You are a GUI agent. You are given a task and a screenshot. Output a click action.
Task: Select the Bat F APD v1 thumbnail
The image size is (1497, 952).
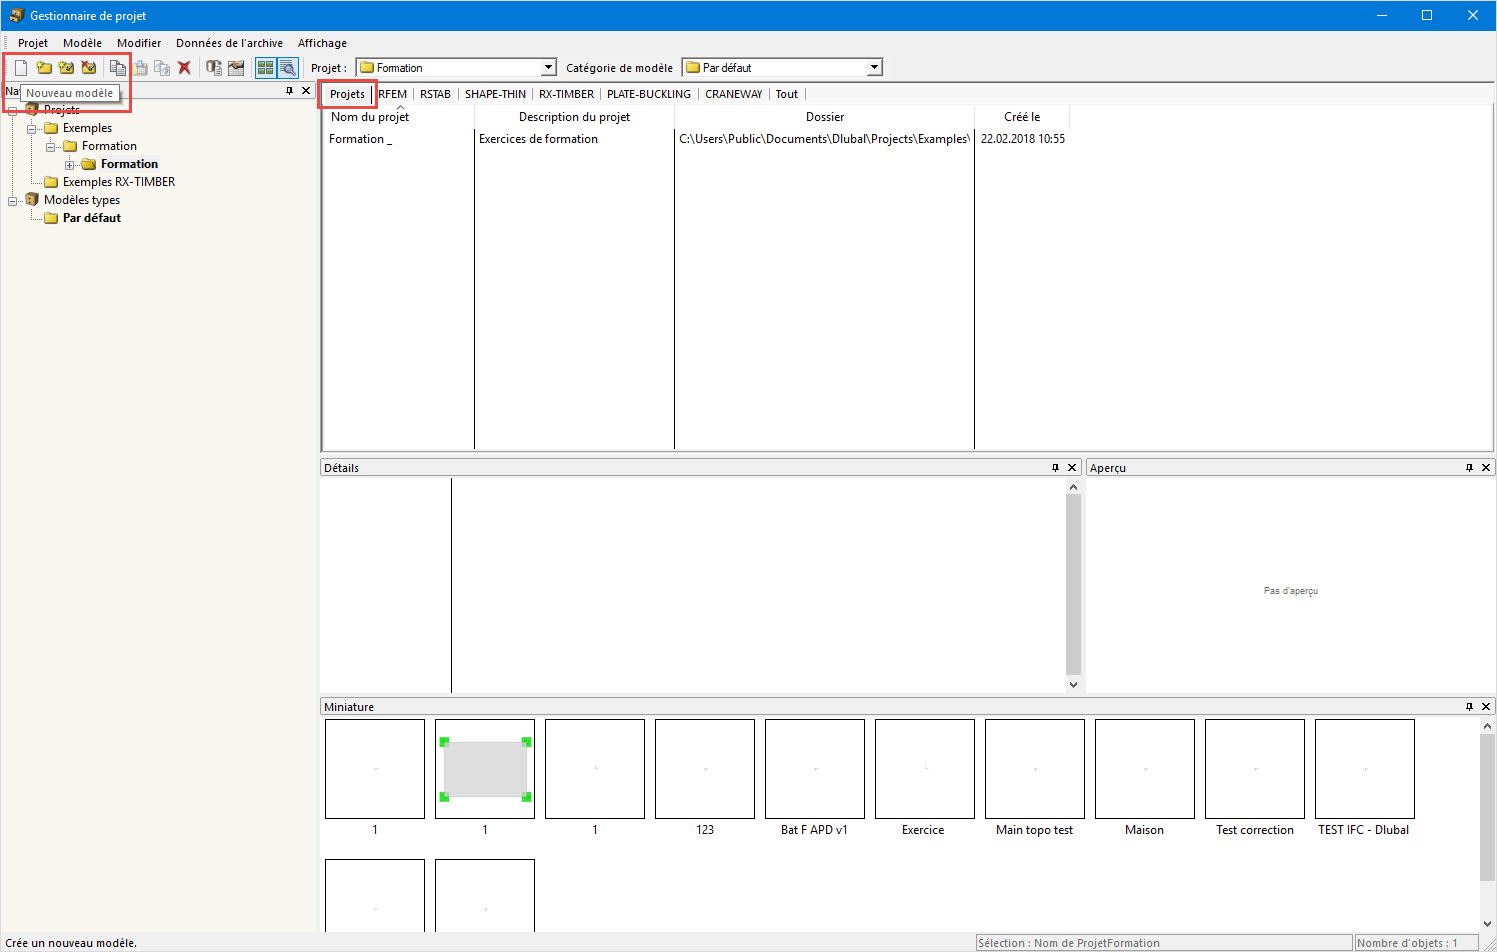tap(814, 769)
